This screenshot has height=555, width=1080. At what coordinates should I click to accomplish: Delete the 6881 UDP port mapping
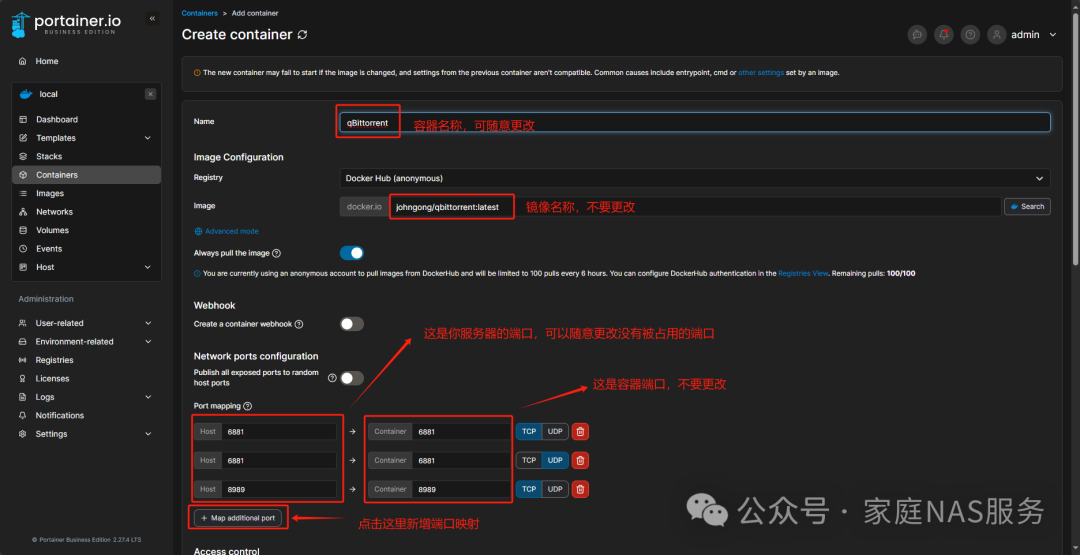pyautogui.click(x=580, y=460)
